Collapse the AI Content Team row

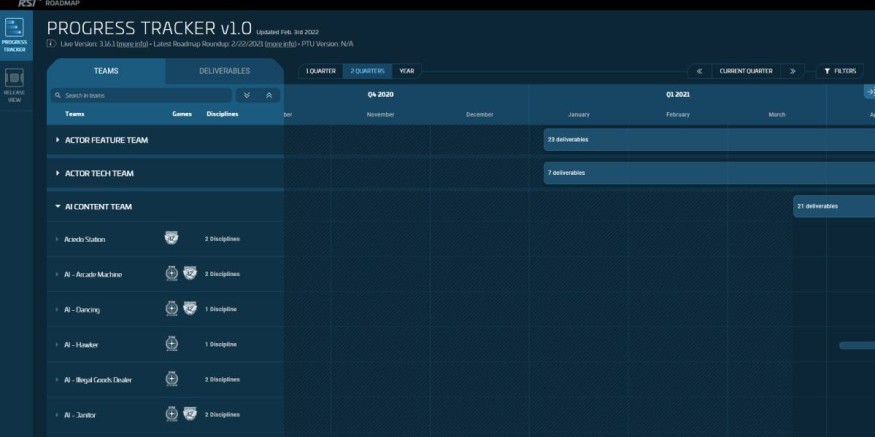[57, 207]
